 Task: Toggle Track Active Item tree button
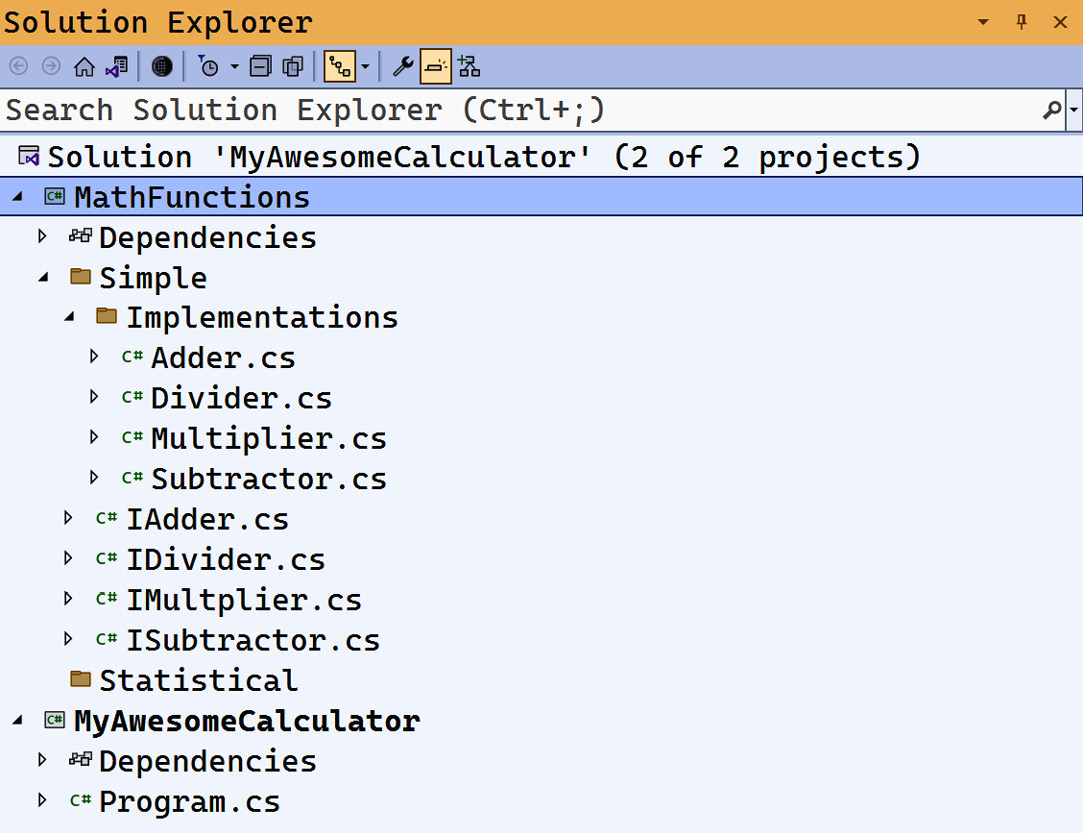[340, 67]
